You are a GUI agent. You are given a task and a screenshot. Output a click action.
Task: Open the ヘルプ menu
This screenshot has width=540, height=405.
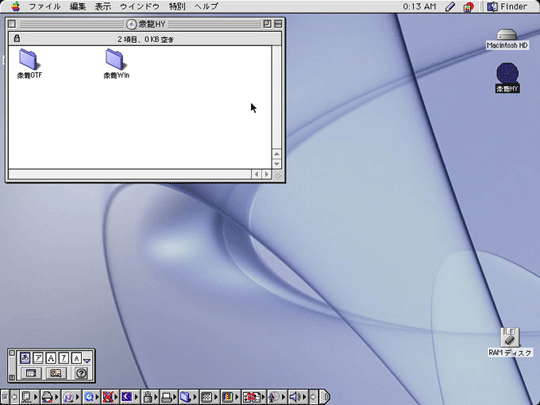point(206,7)
